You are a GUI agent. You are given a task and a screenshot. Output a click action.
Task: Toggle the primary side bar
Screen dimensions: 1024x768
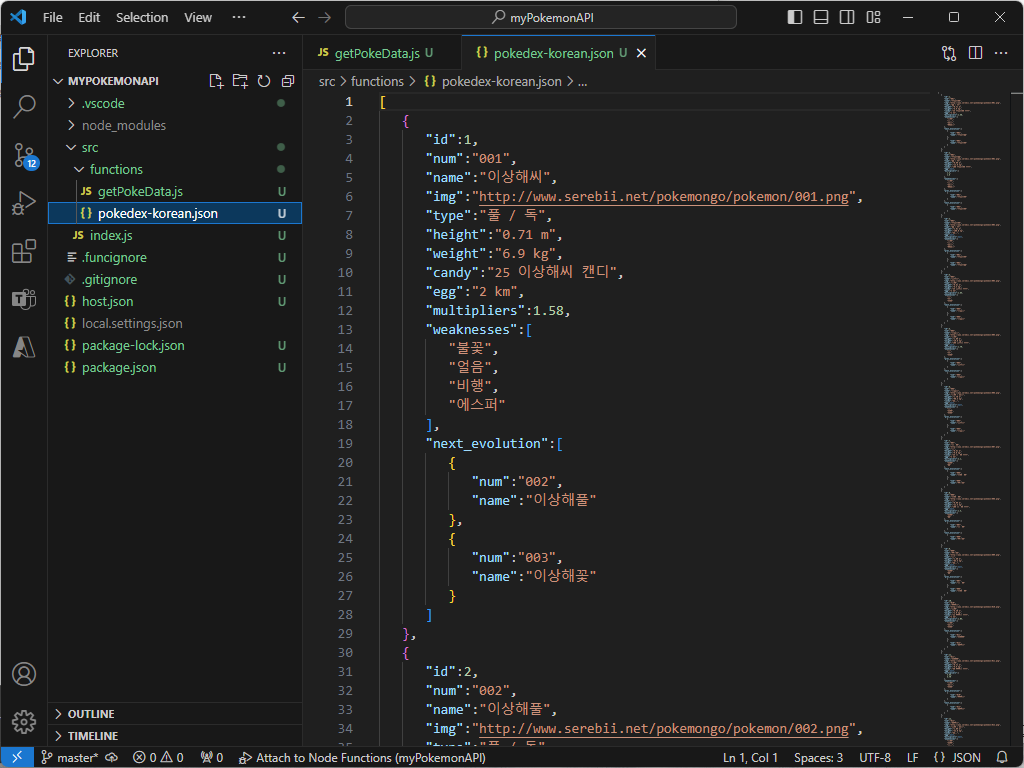(x=795, y=18)
